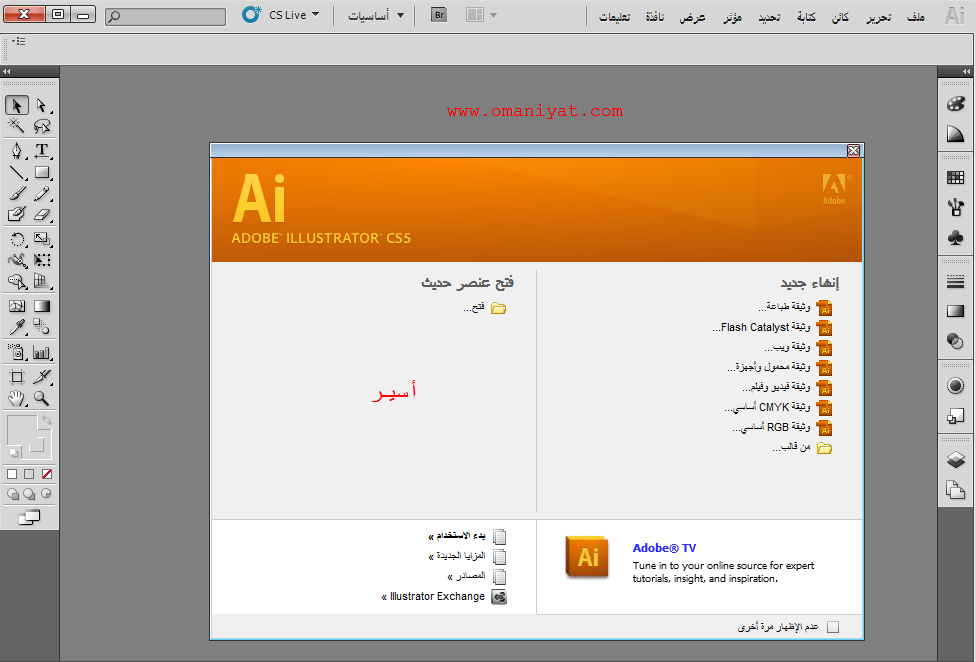976x662 pixels.
Task: Select the Symbol Sprayer tool
Action: pos(17,352)
